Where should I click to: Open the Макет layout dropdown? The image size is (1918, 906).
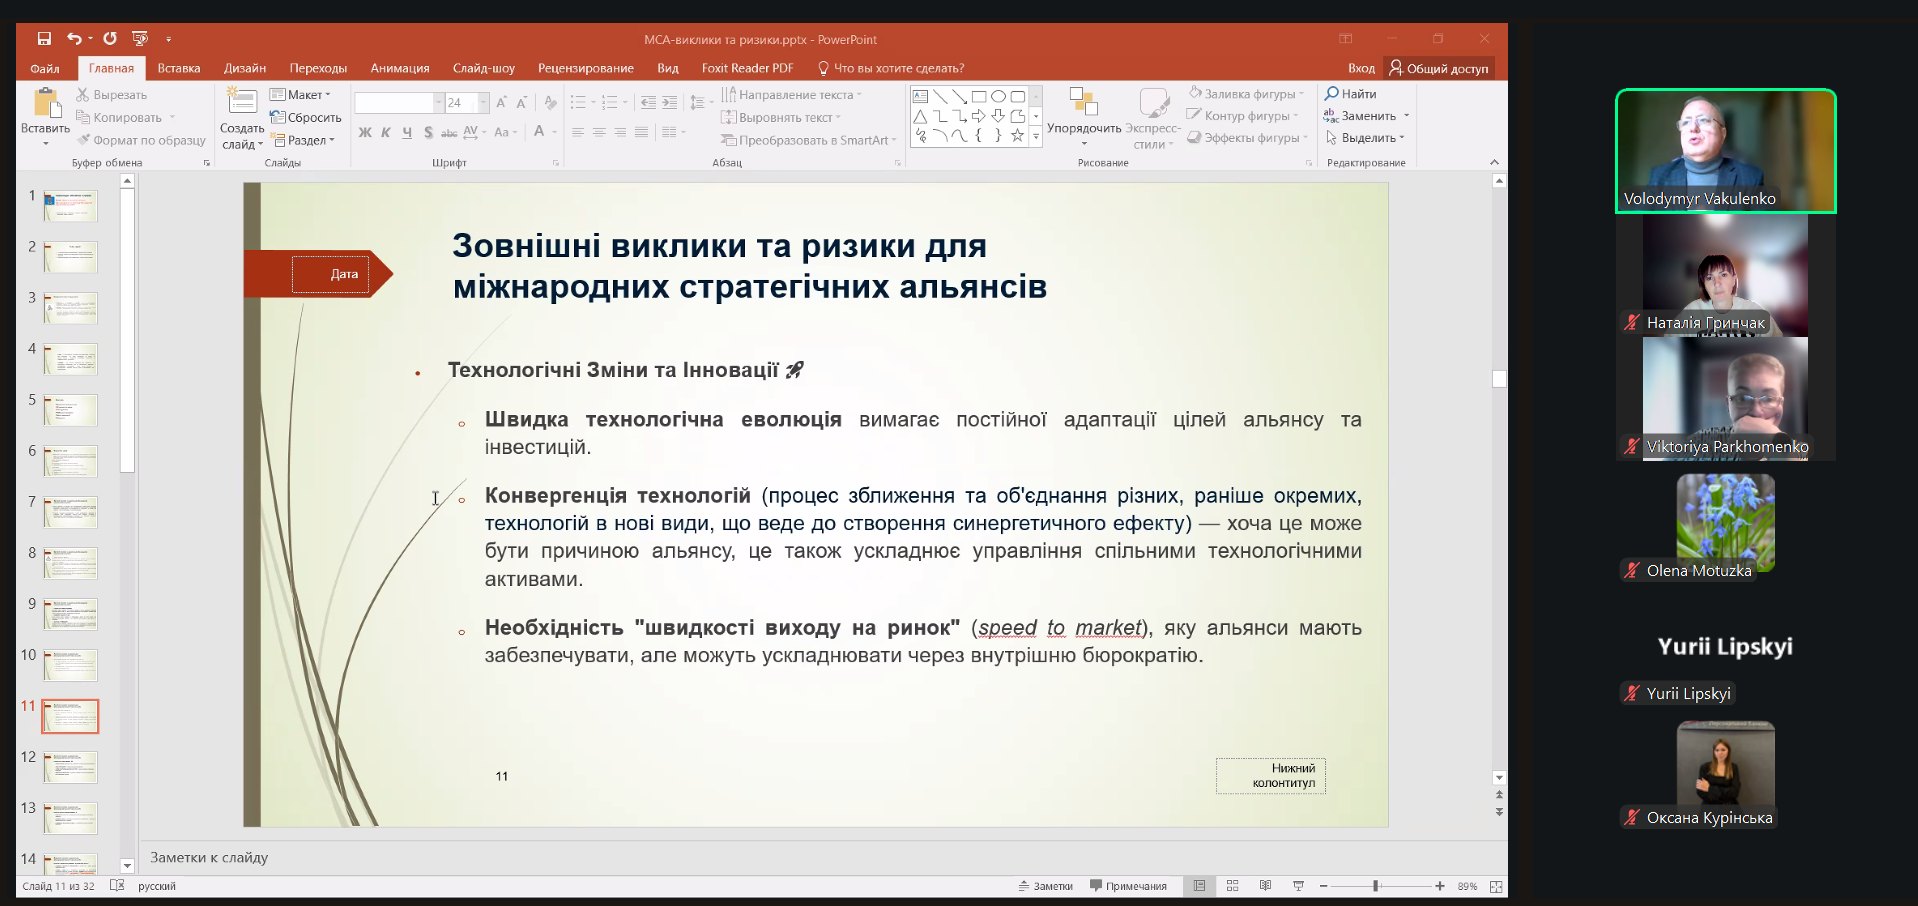click(x=300, y=95)
